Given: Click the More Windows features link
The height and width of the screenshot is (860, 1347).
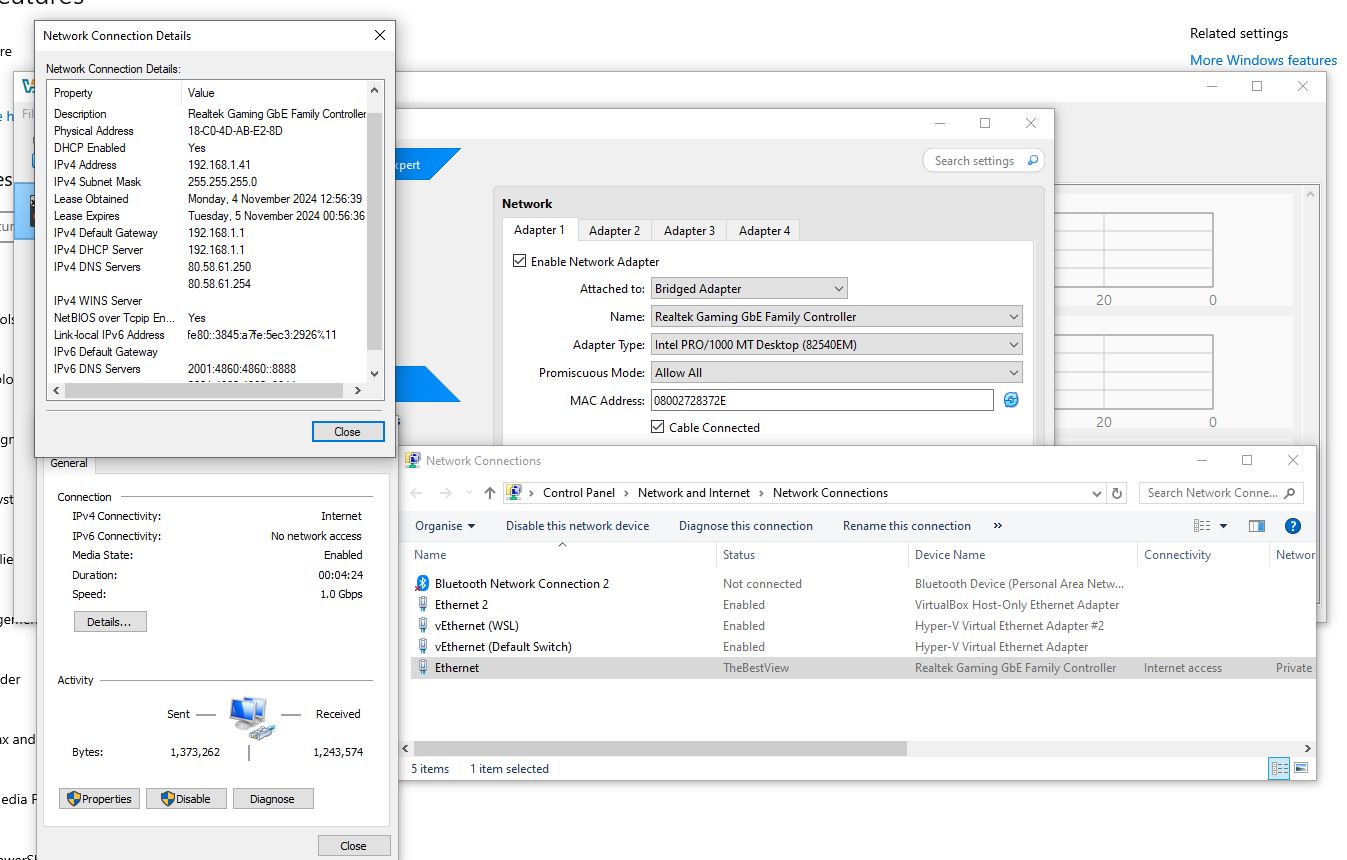Looking at the screenshot, I should pyautogui.click(x=1263, y=60).
